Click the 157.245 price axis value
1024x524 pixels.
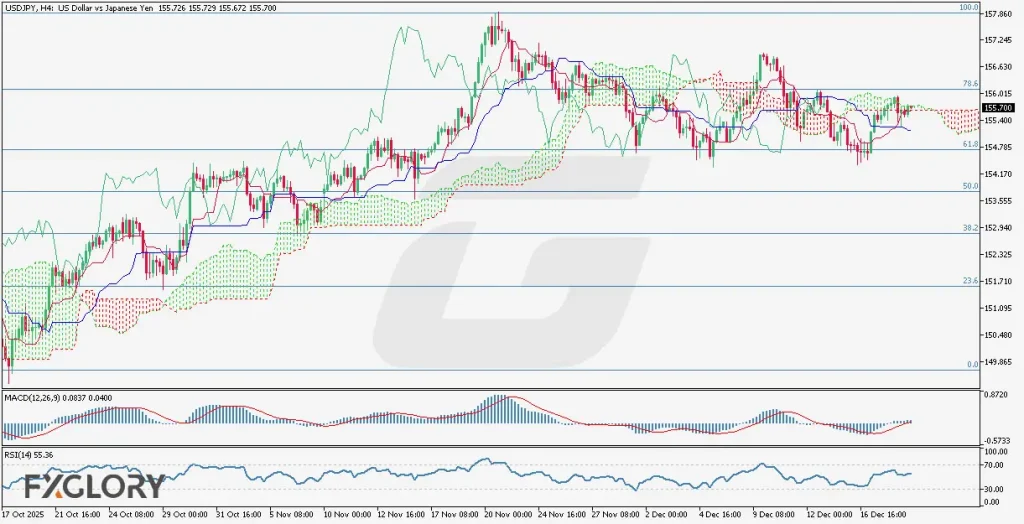click(x=997, y=40)
